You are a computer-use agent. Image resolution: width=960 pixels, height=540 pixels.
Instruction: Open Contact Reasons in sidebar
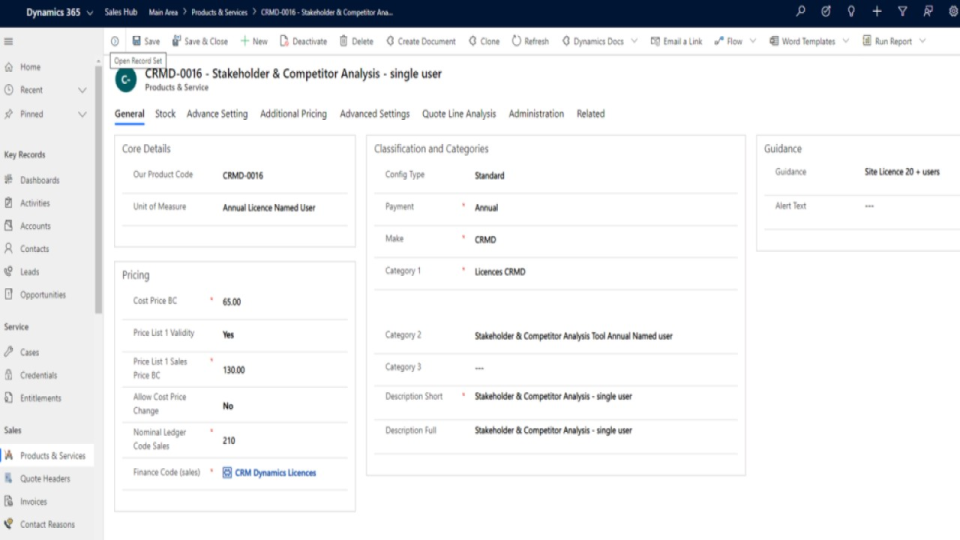[x=48, y=524]
